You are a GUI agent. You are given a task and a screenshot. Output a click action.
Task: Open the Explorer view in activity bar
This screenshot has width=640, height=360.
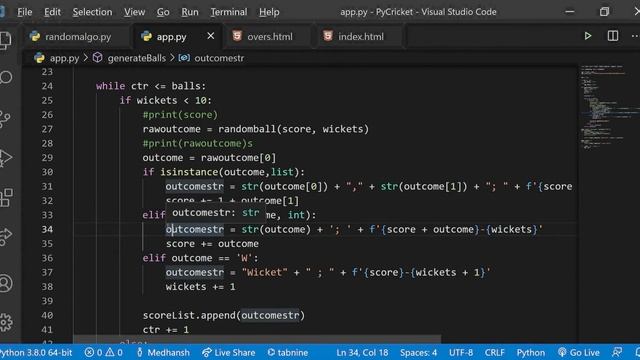(x=5, y=40)
